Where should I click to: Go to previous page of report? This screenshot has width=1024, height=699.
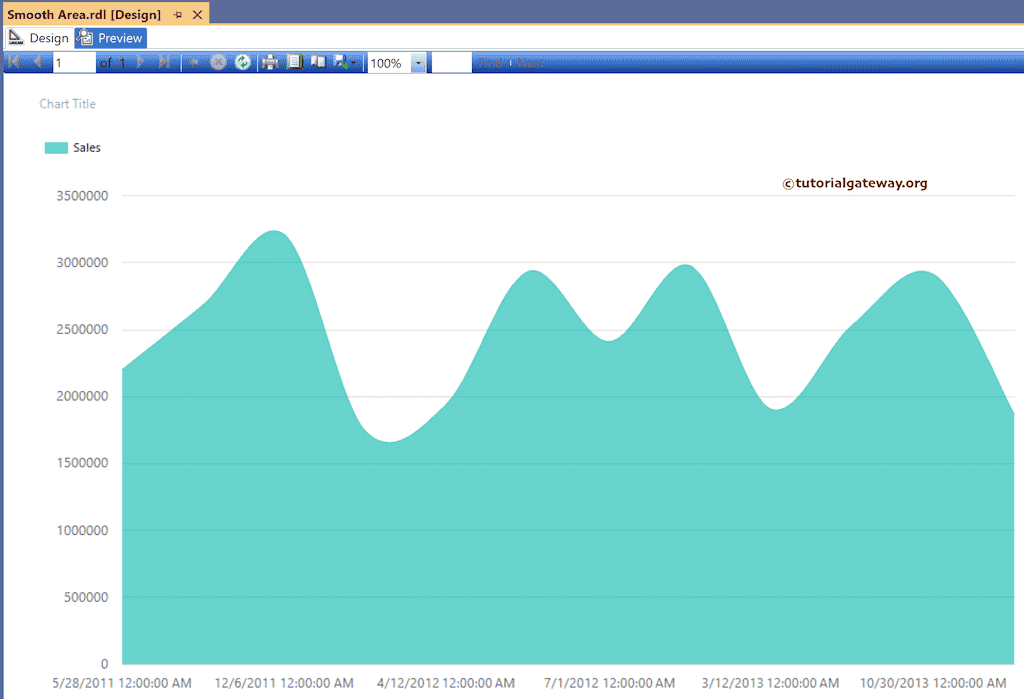(37, 62)
